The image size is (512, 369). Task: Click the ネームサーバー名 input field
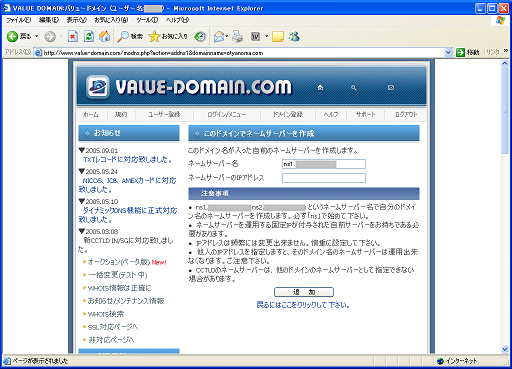pos(324,164)
